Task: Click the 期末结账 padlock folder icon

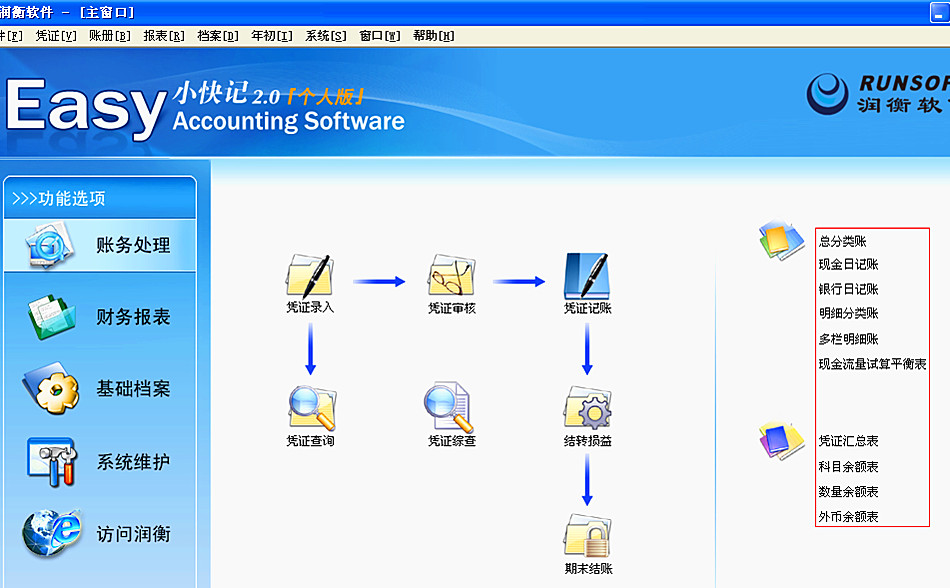Action: [587, 536]
